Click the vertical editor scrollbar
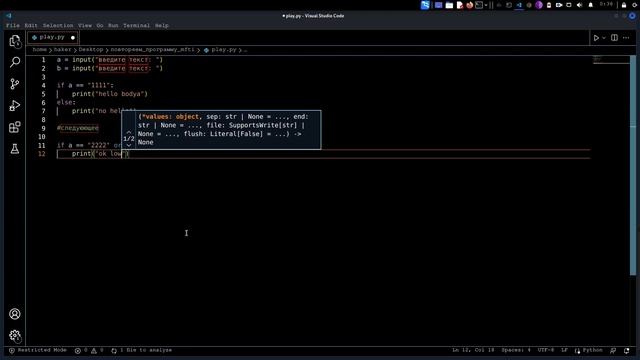Screen dimensions: 640x360 click(633, 165)
